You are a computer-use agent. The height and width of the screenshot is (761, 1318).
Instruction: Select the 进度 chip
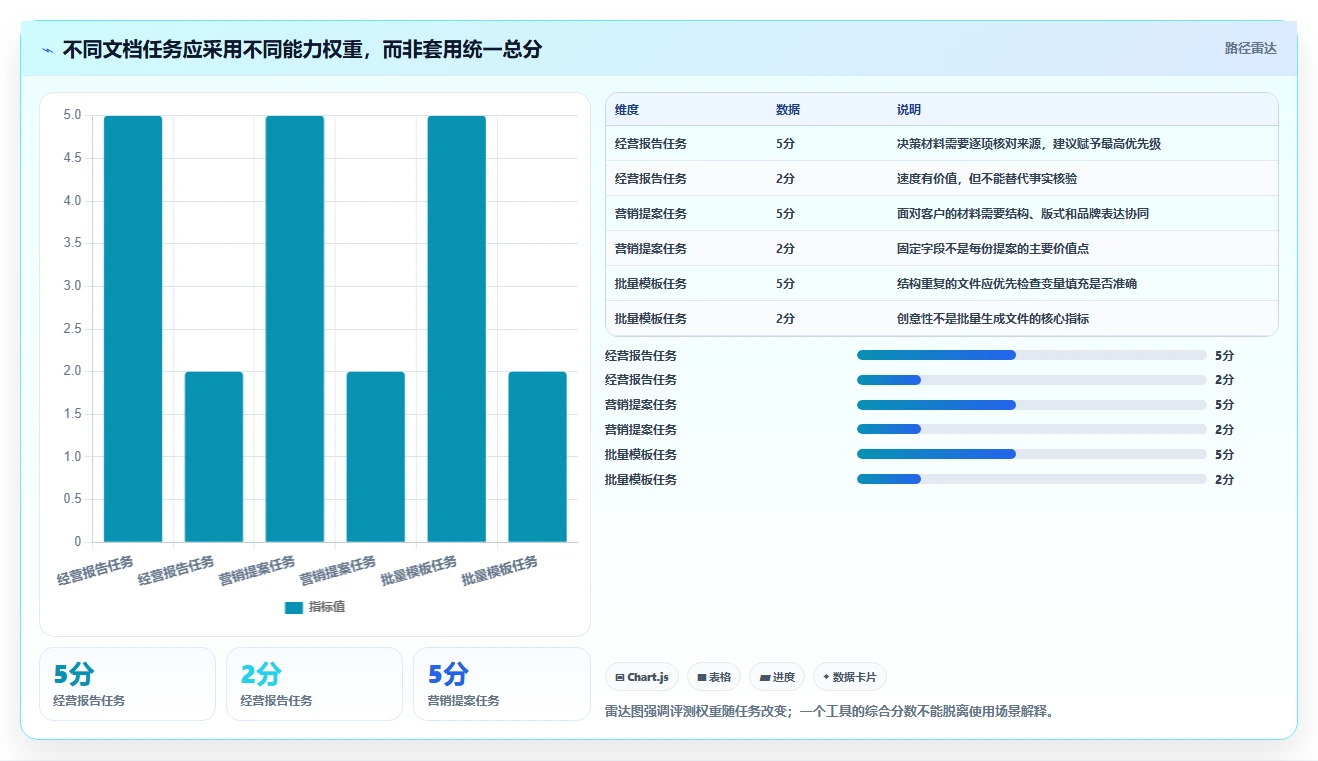coord(777,677)
